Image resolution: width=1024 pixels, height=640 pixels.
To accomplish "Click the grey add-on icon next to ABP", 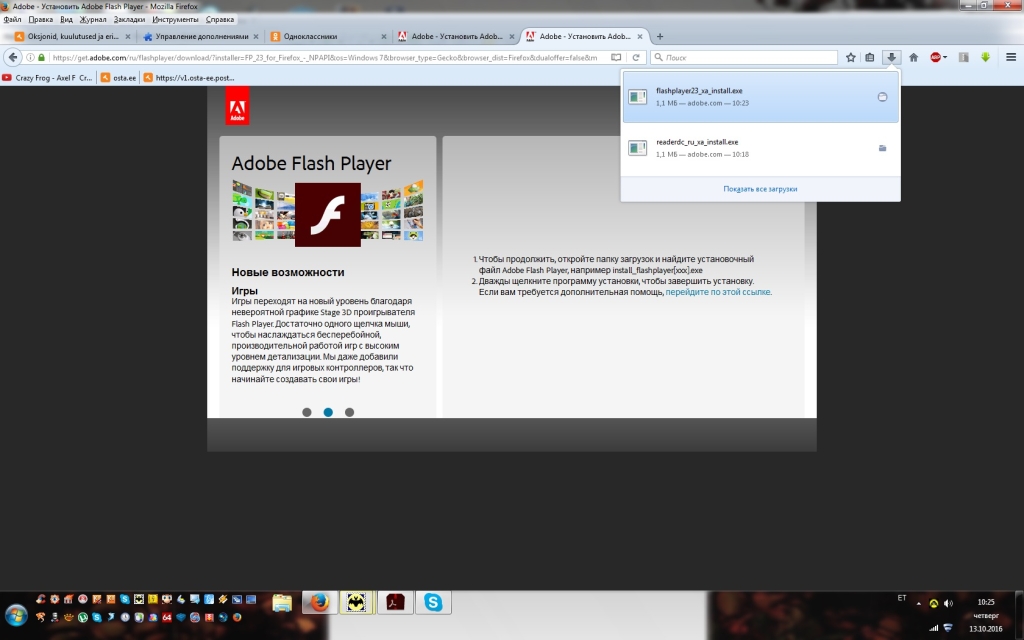I will pyautogui.click(x=963, y=57).
